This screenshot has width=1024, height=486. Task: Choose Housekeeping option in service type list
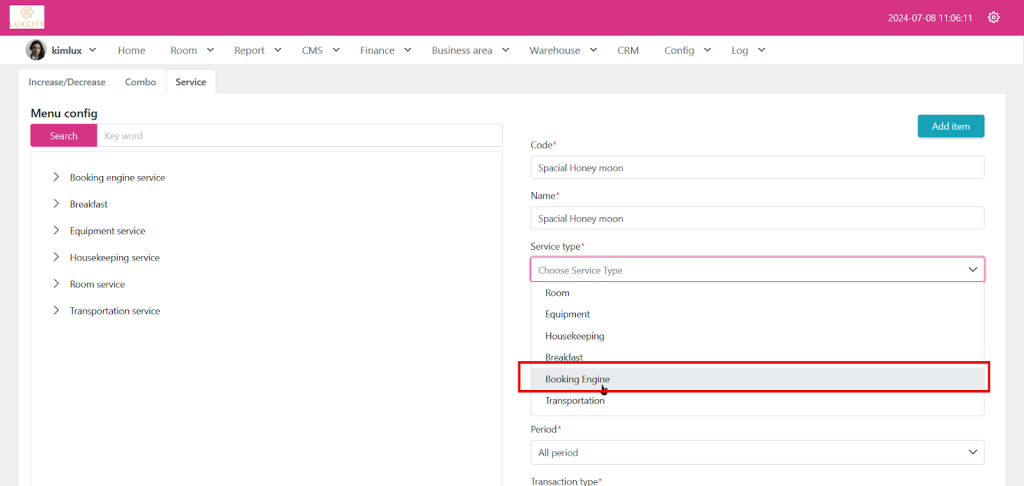click(574, 336)
